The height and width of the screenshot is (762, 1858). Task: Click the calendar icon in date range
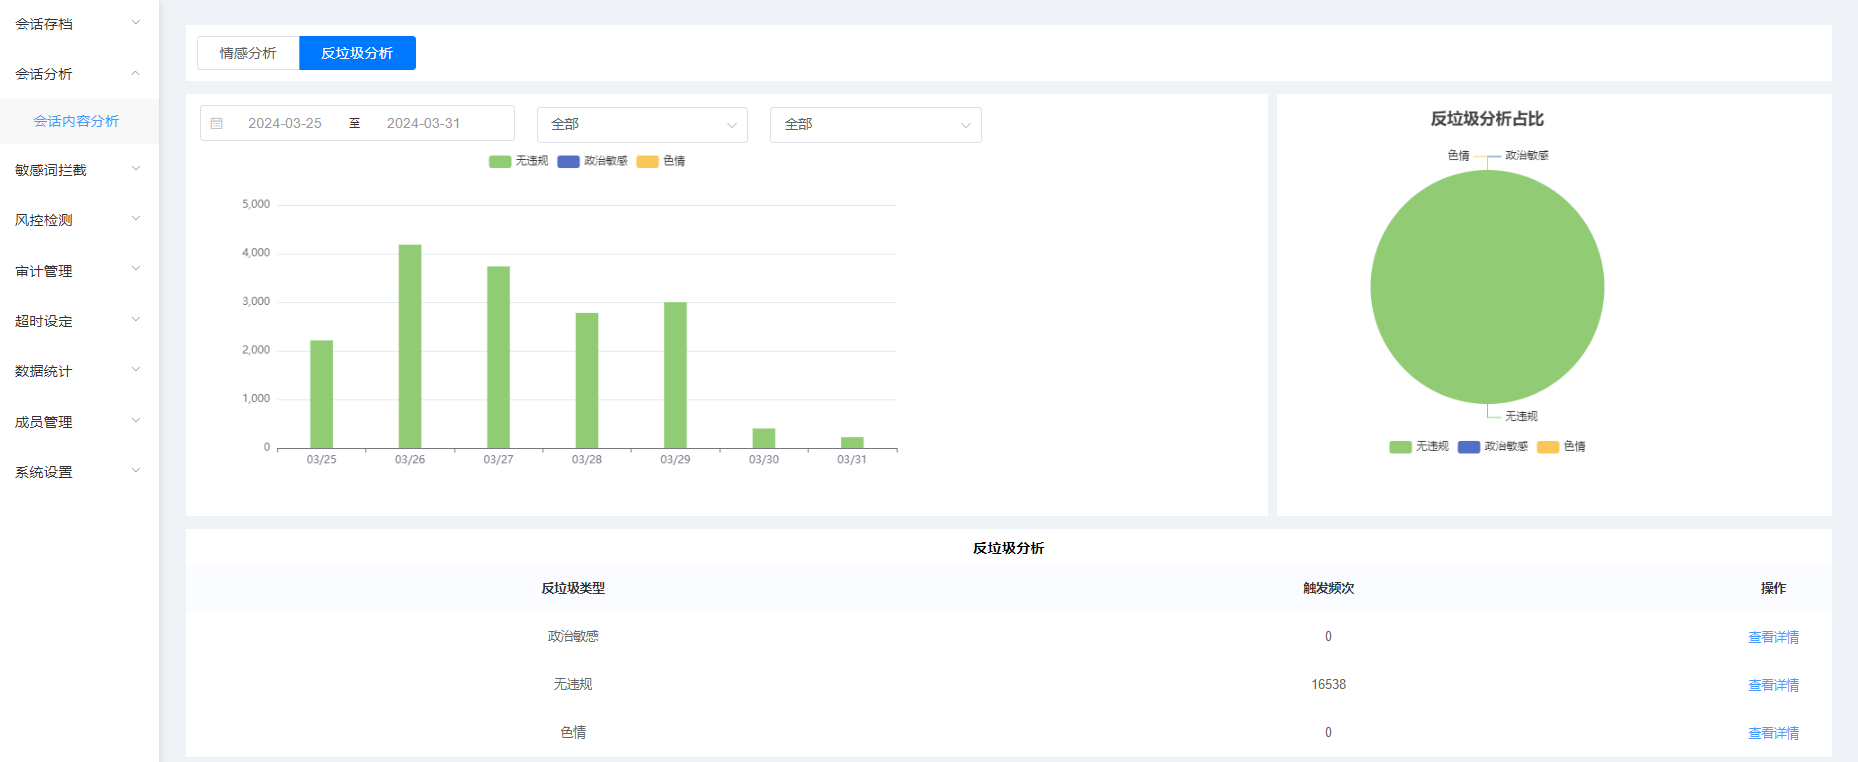point(217,123)
